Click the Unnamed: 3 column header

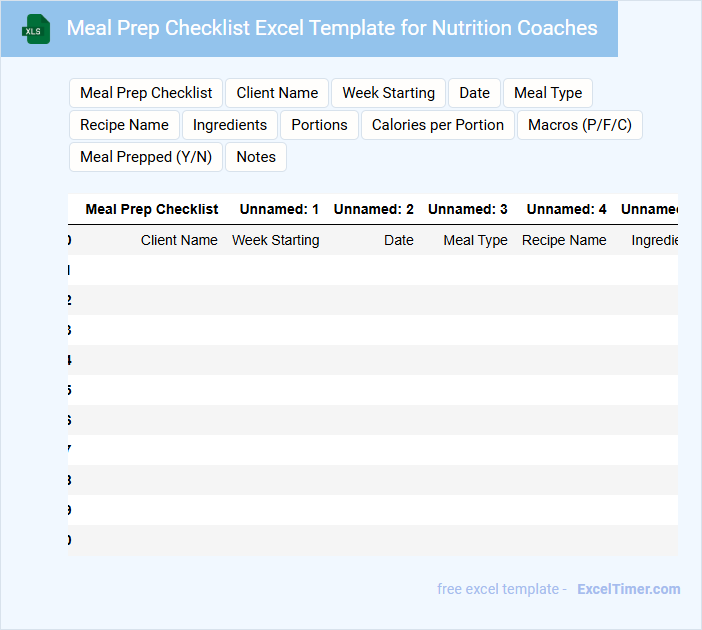coord(467,209)
